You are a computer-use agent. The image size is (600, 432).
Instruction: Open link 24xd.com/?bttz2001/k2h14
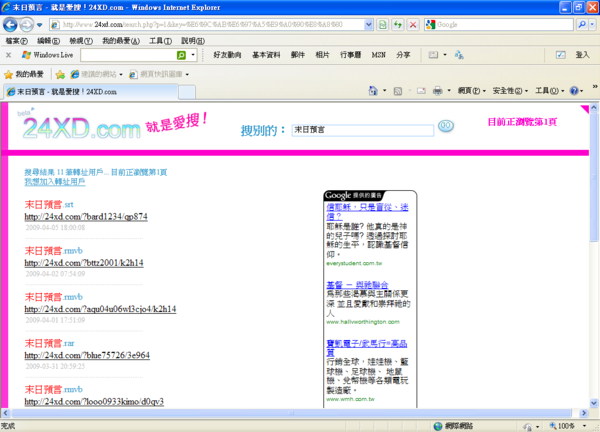tap(84, 263)
